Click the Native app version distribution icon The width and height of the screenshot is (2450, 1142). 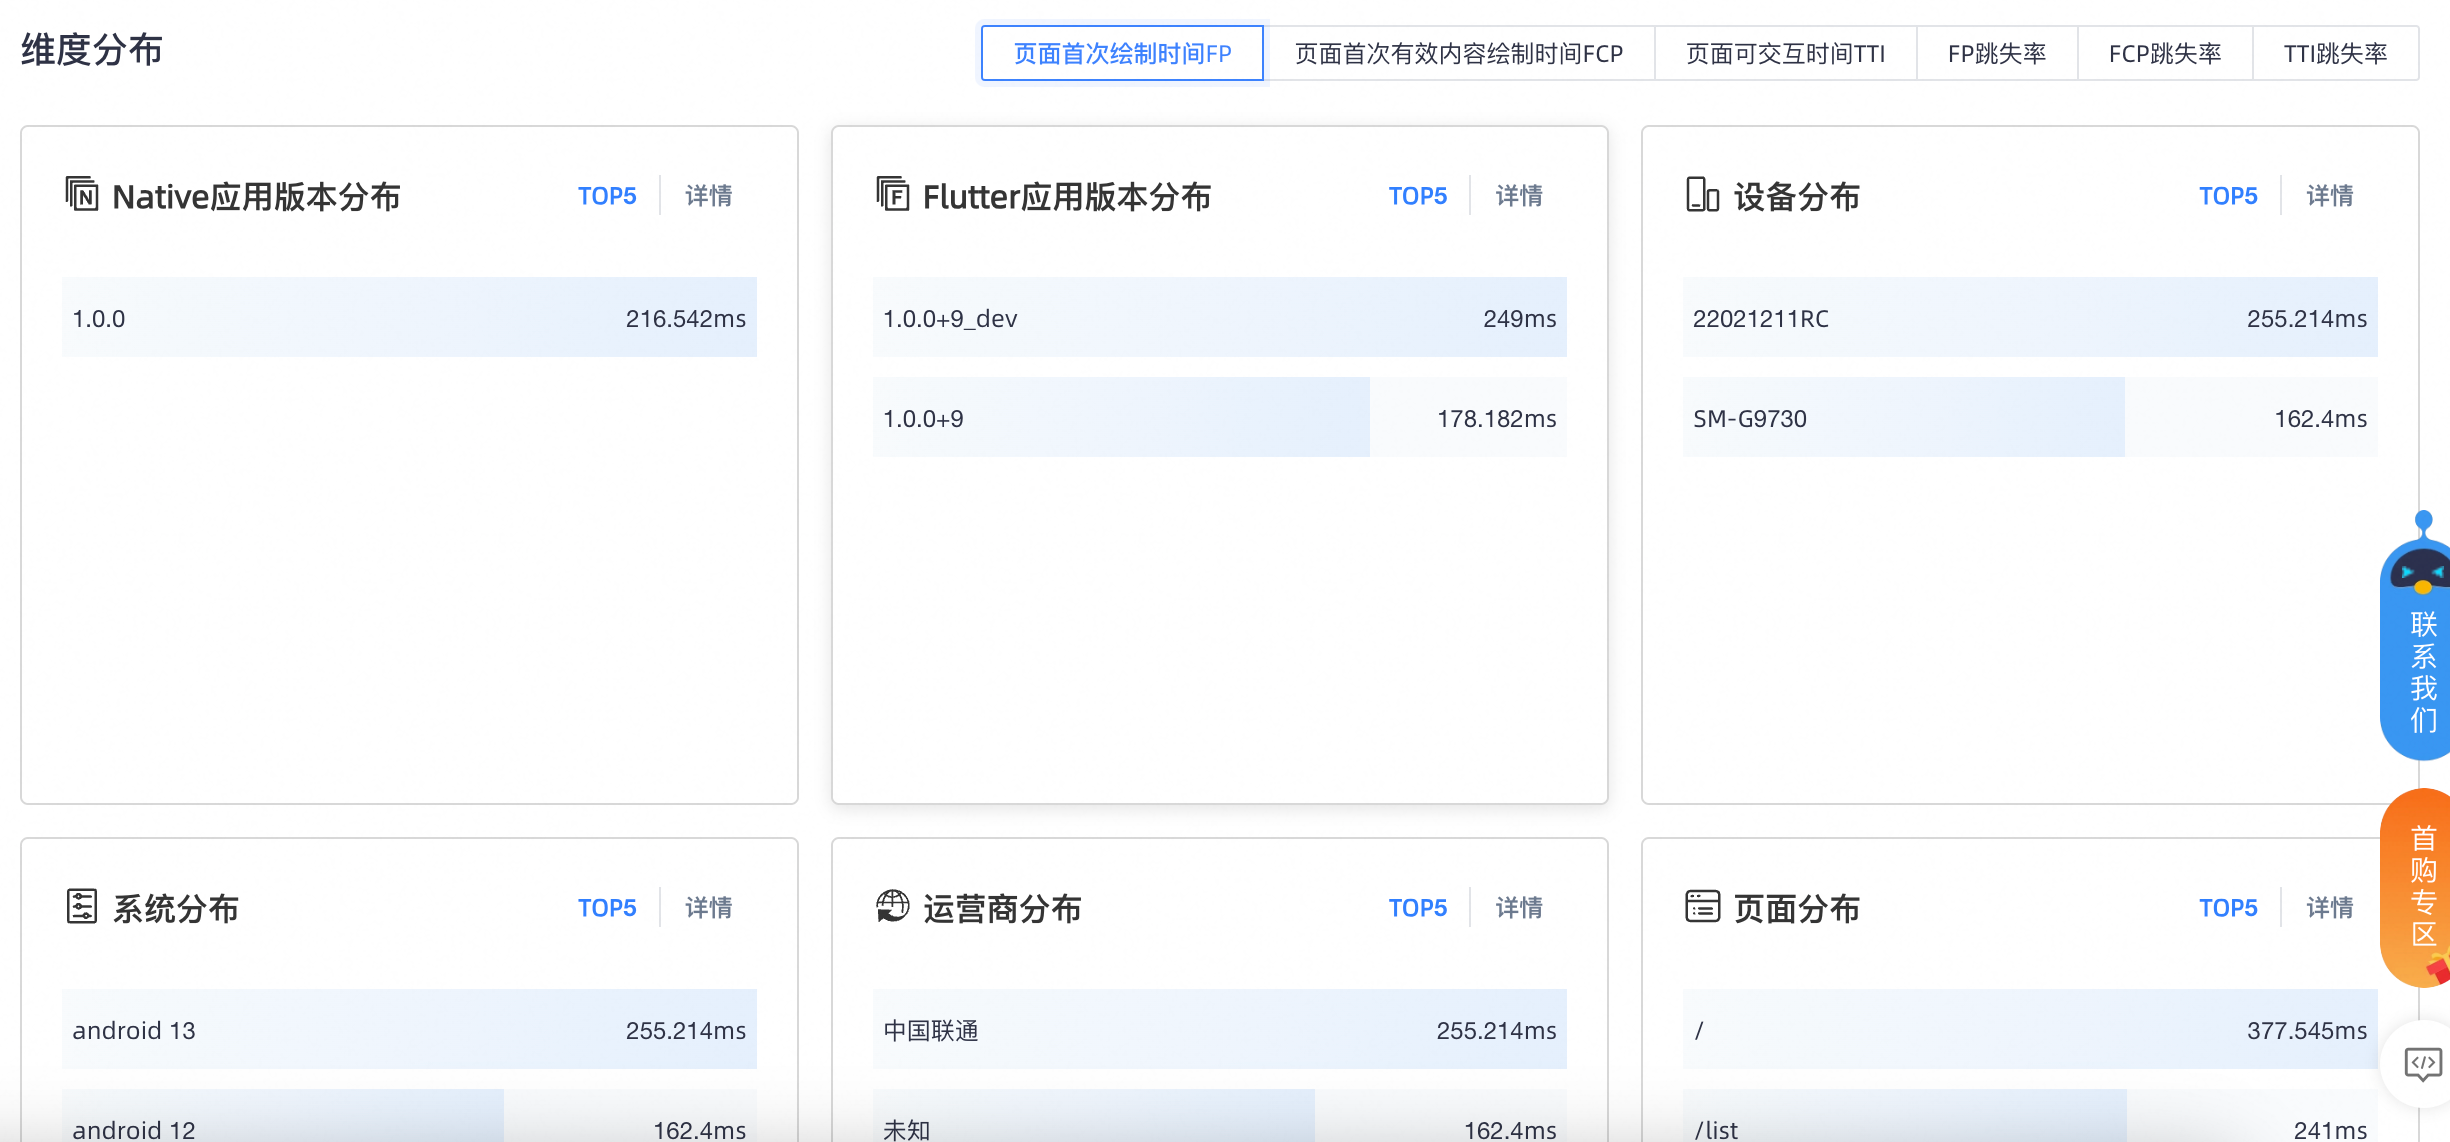coord(82,193)
